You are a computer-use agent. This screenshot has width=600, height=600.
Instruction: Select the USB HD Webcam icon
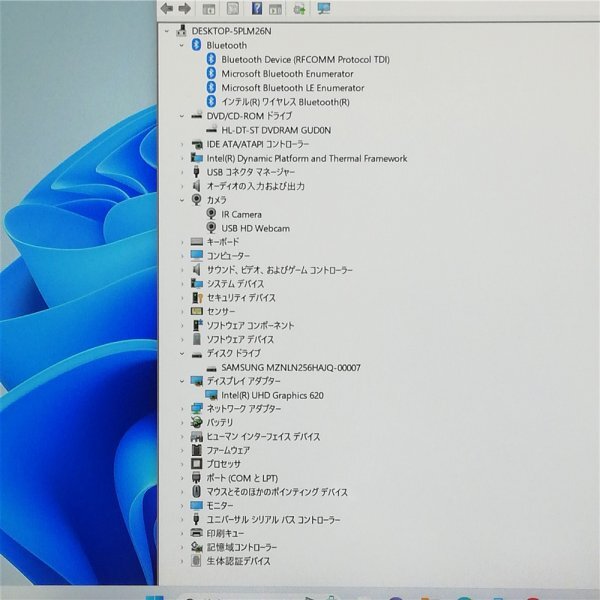click(211, 228)
